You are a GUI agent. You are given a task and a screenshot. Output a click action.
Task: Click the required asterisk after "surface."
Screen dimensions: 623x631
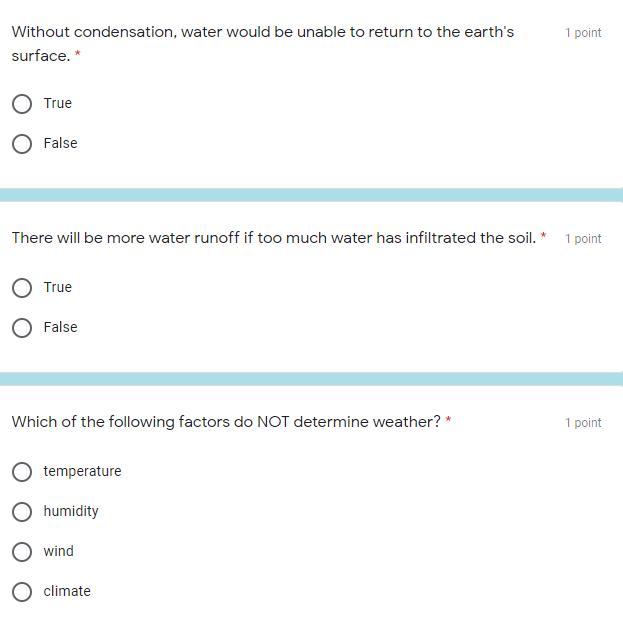coord(78,56)
